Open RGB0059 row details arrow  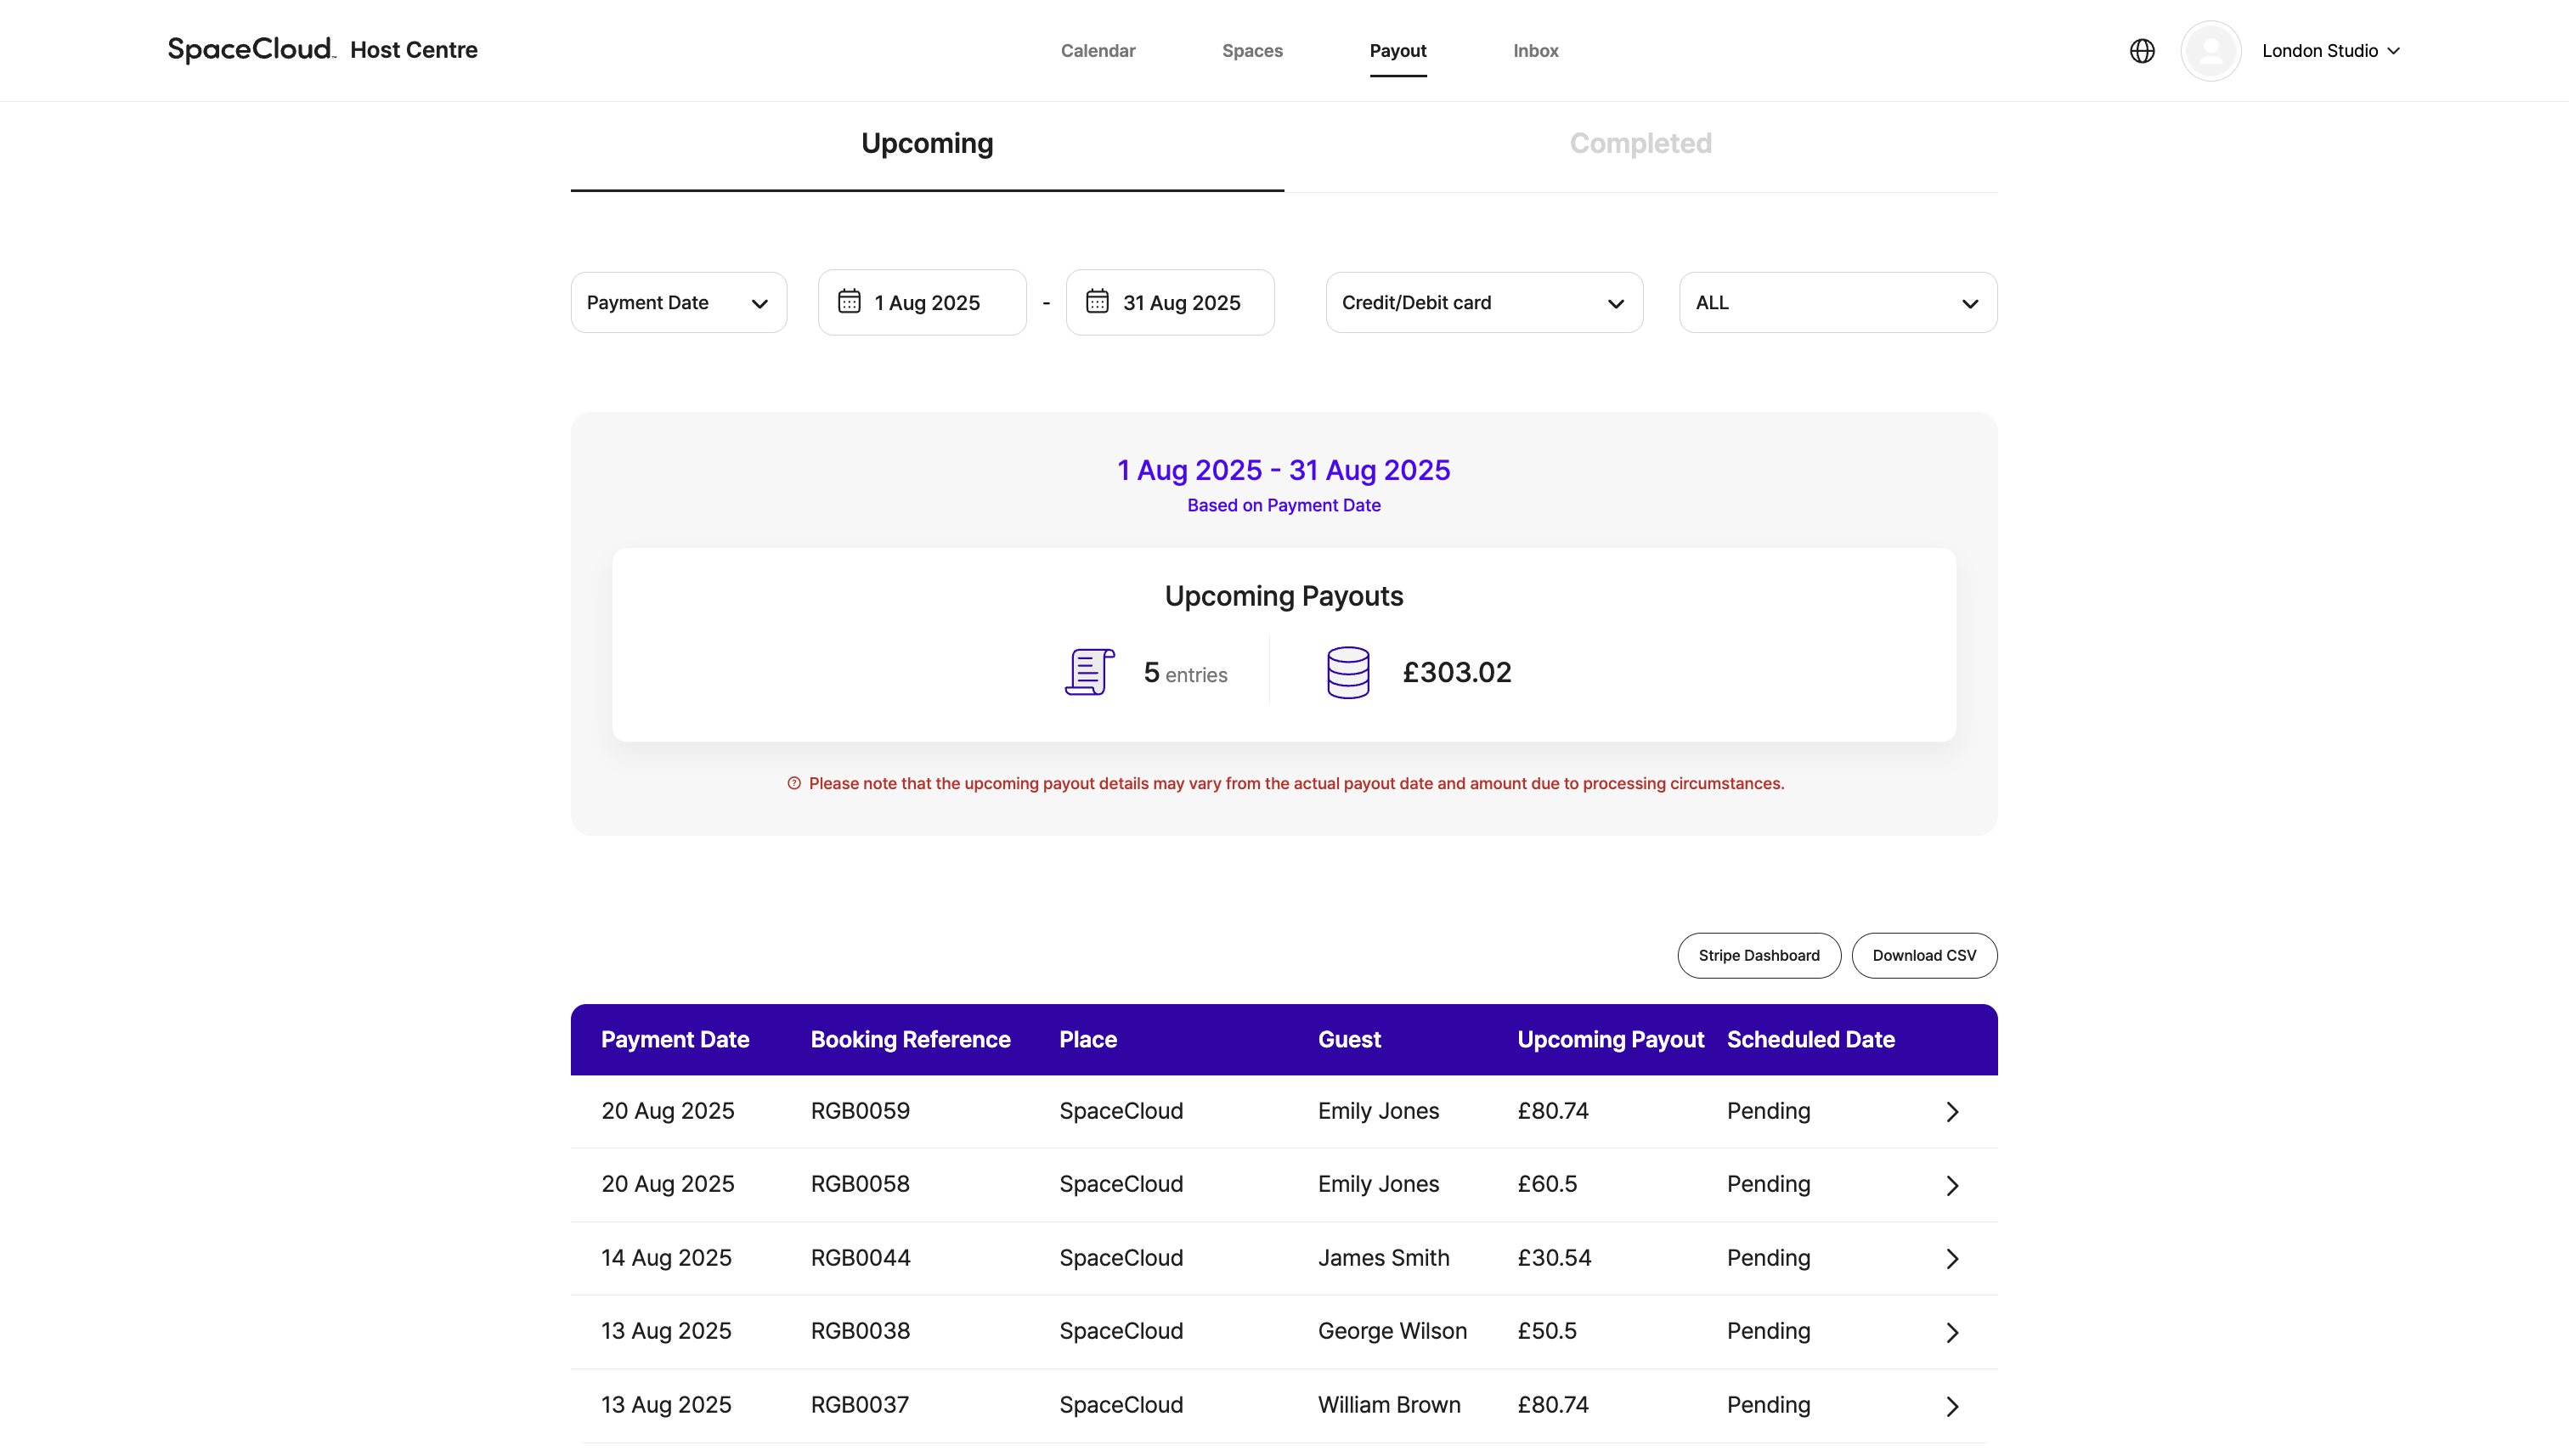pos(1951,1112)
